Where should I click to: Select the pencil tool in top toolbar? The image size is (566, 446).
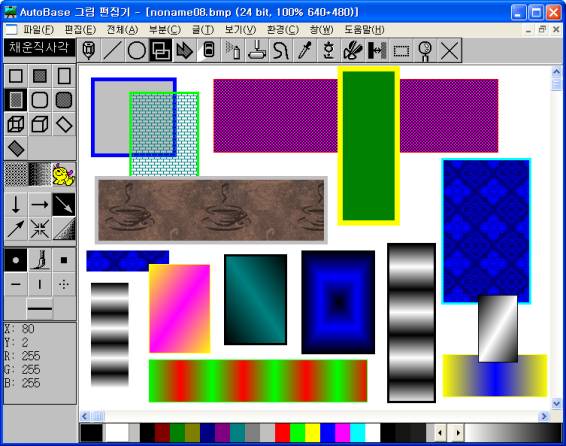point(89,51)
